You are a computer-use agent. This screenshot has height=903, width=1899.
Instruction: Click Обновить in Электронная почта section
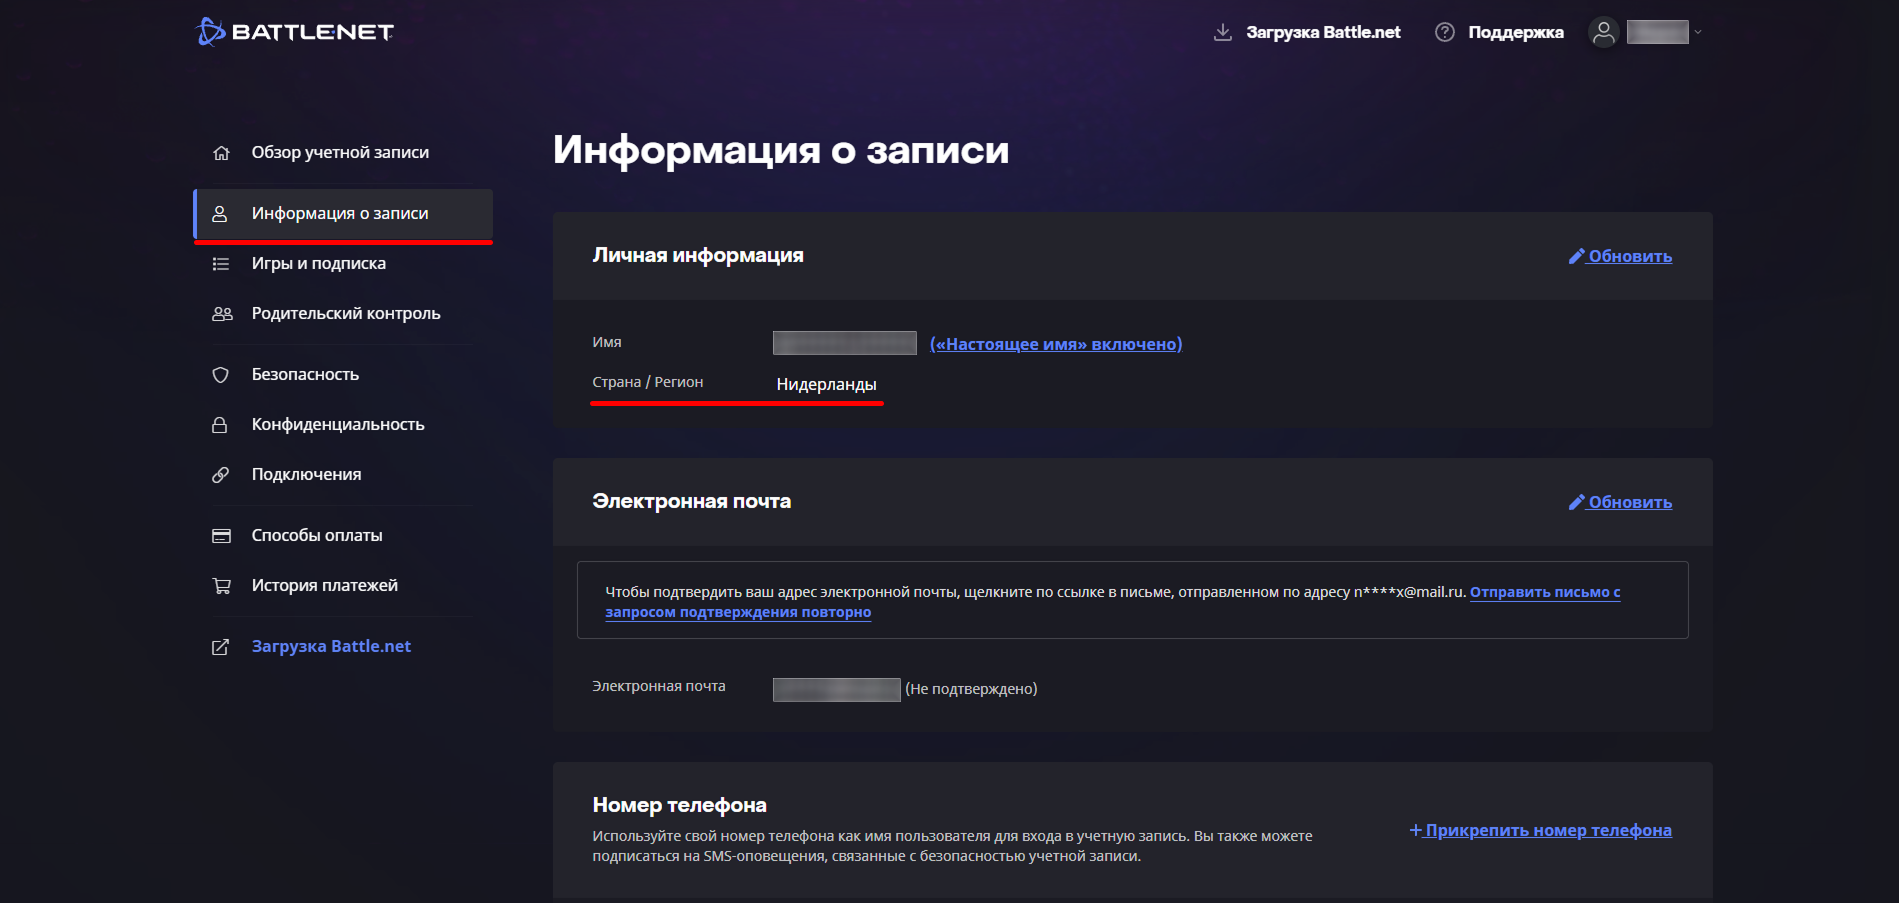(1620, 502)
